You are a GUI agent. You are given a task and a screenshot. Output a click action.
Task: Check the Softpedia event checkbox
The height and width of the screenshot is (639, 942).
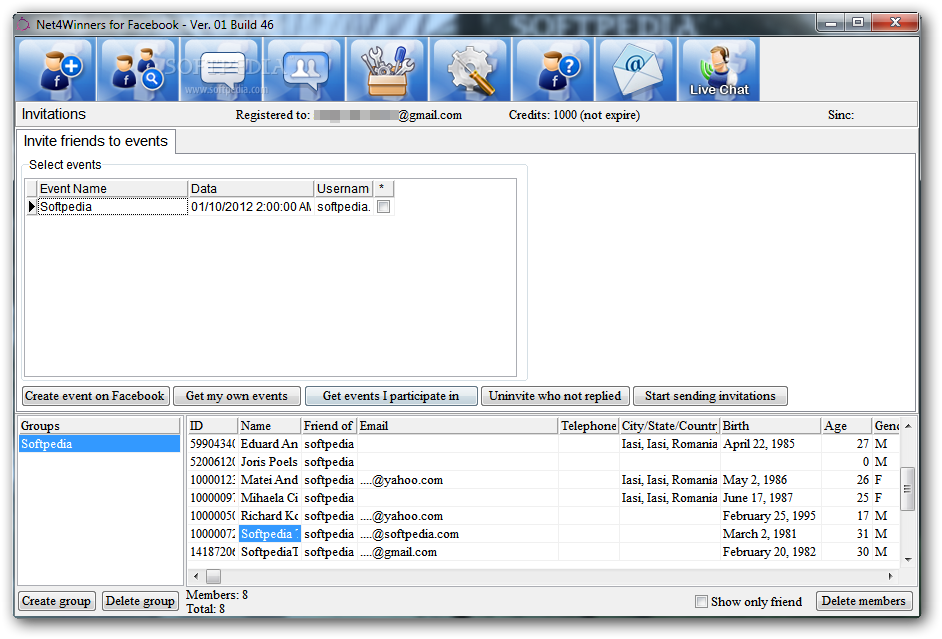[383, 207]
